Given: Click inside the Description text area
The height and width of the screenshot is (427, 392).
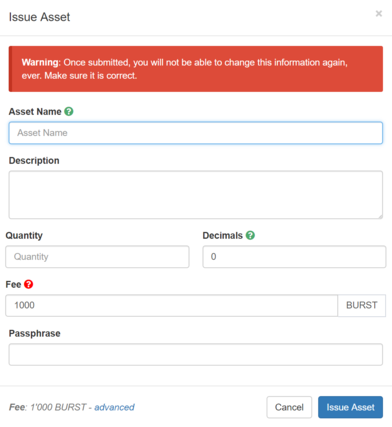Looking at the screenshot, I should [196, 195].
